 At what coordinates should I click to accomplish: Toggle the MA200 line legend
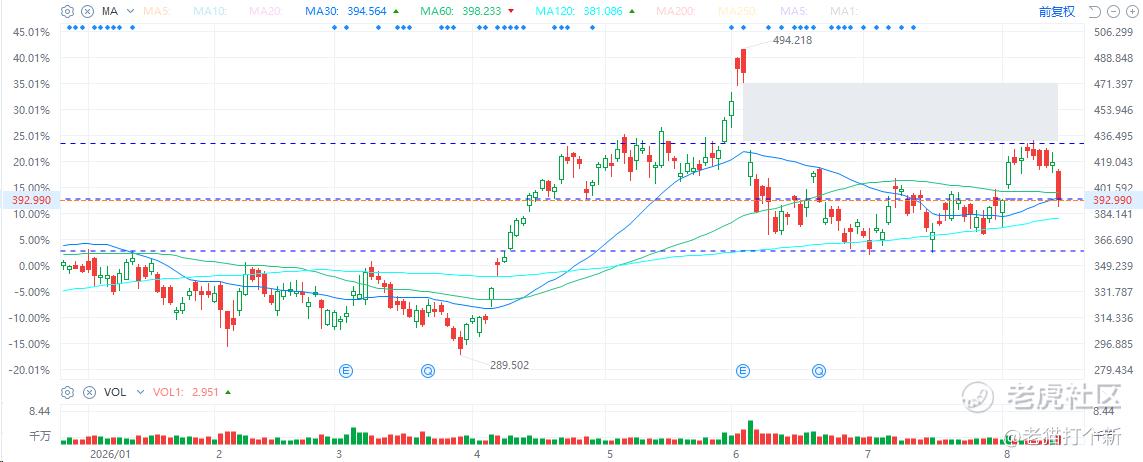tap(675, 12)
